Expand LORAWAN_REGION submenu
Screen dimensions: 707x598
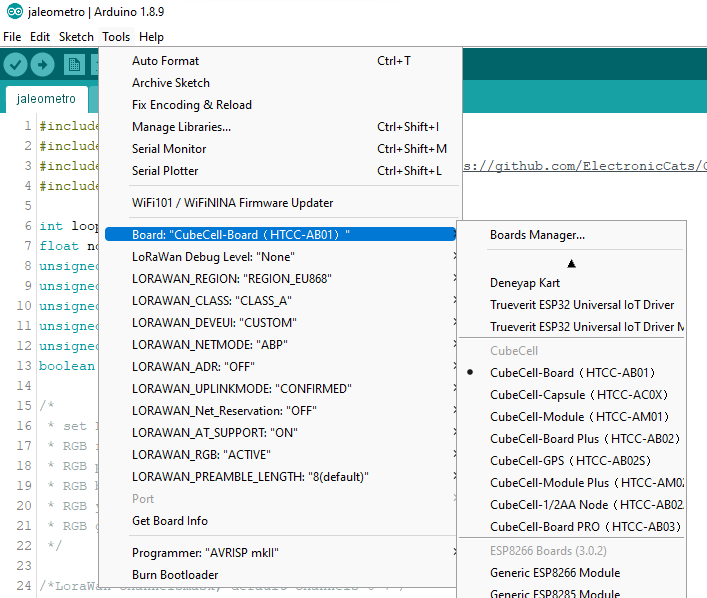tap(280, 279)
